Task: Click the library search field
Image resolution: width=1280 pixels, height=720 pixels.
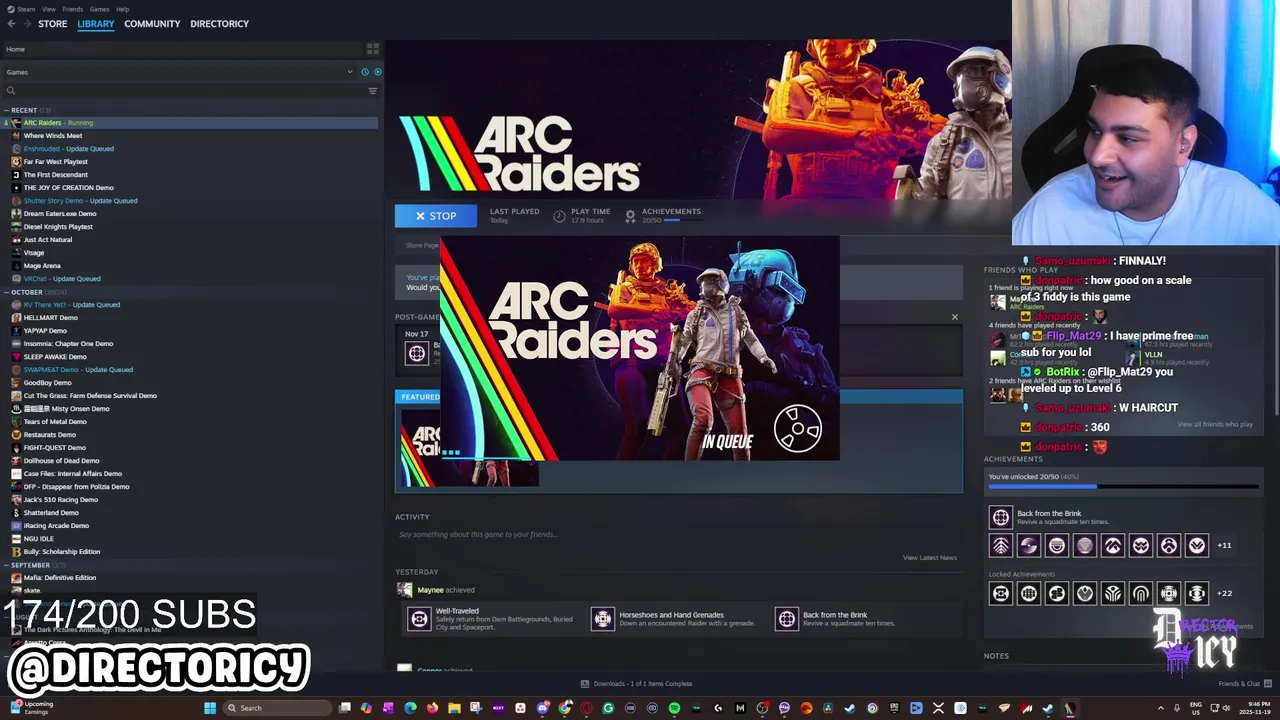Action: click(183, 91)
